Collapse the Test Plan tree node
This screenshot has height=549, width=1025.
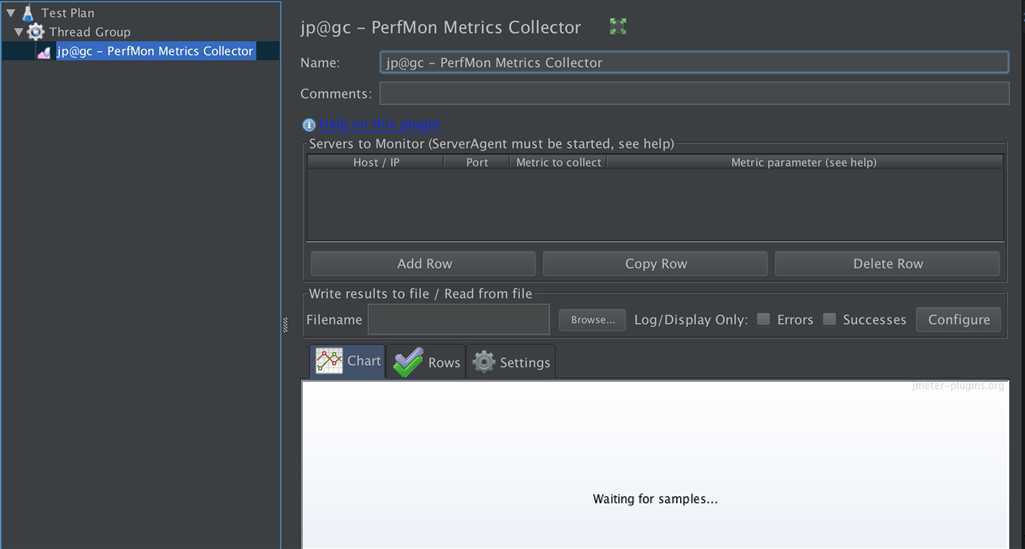click(10, 12)
